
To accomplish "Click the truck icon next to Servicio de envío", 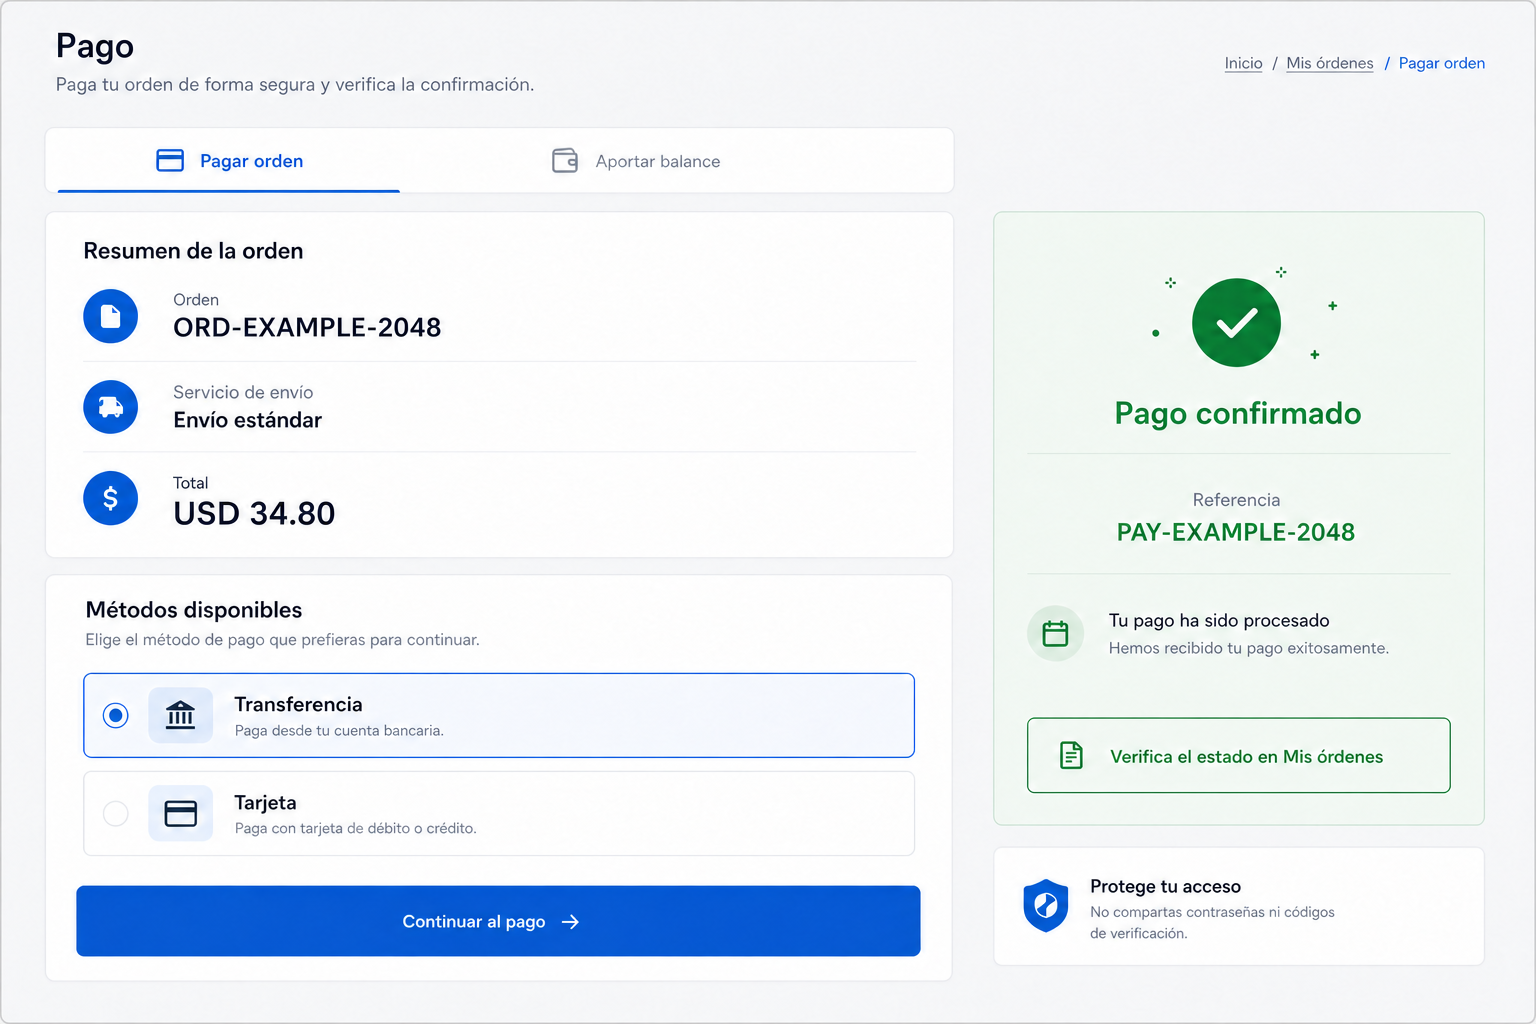I will coord(111,407).
